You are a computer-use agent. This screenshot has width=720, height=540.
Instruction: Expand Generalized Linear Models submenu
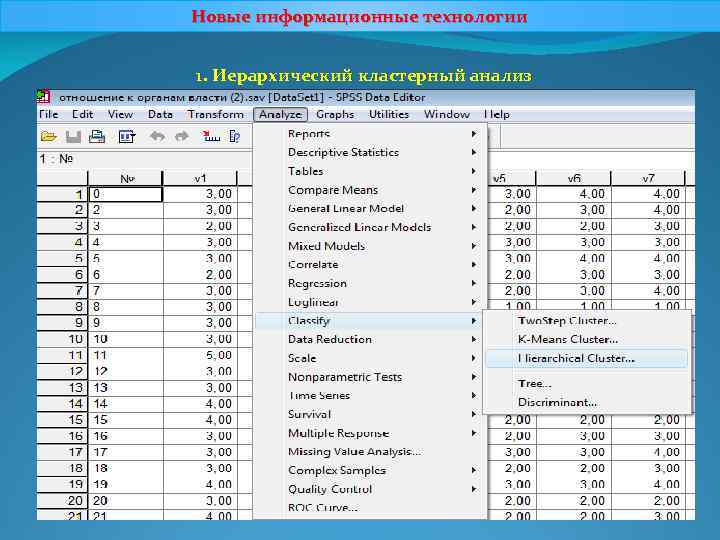370,227
